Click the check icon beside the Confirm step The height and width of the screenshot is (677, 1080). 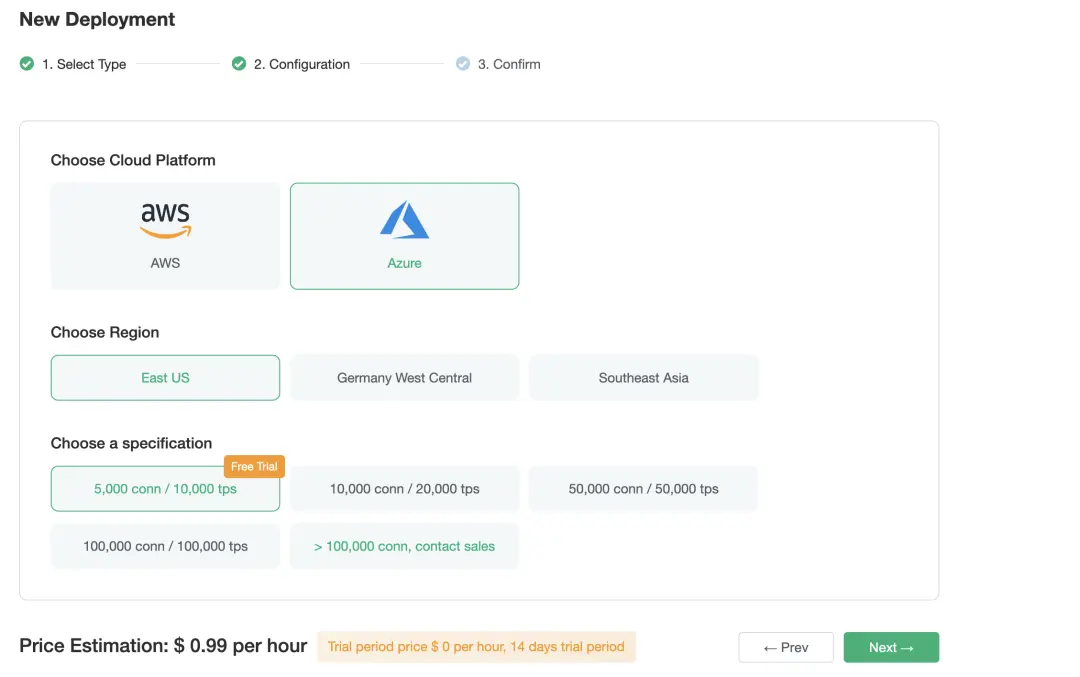point(463,63)
